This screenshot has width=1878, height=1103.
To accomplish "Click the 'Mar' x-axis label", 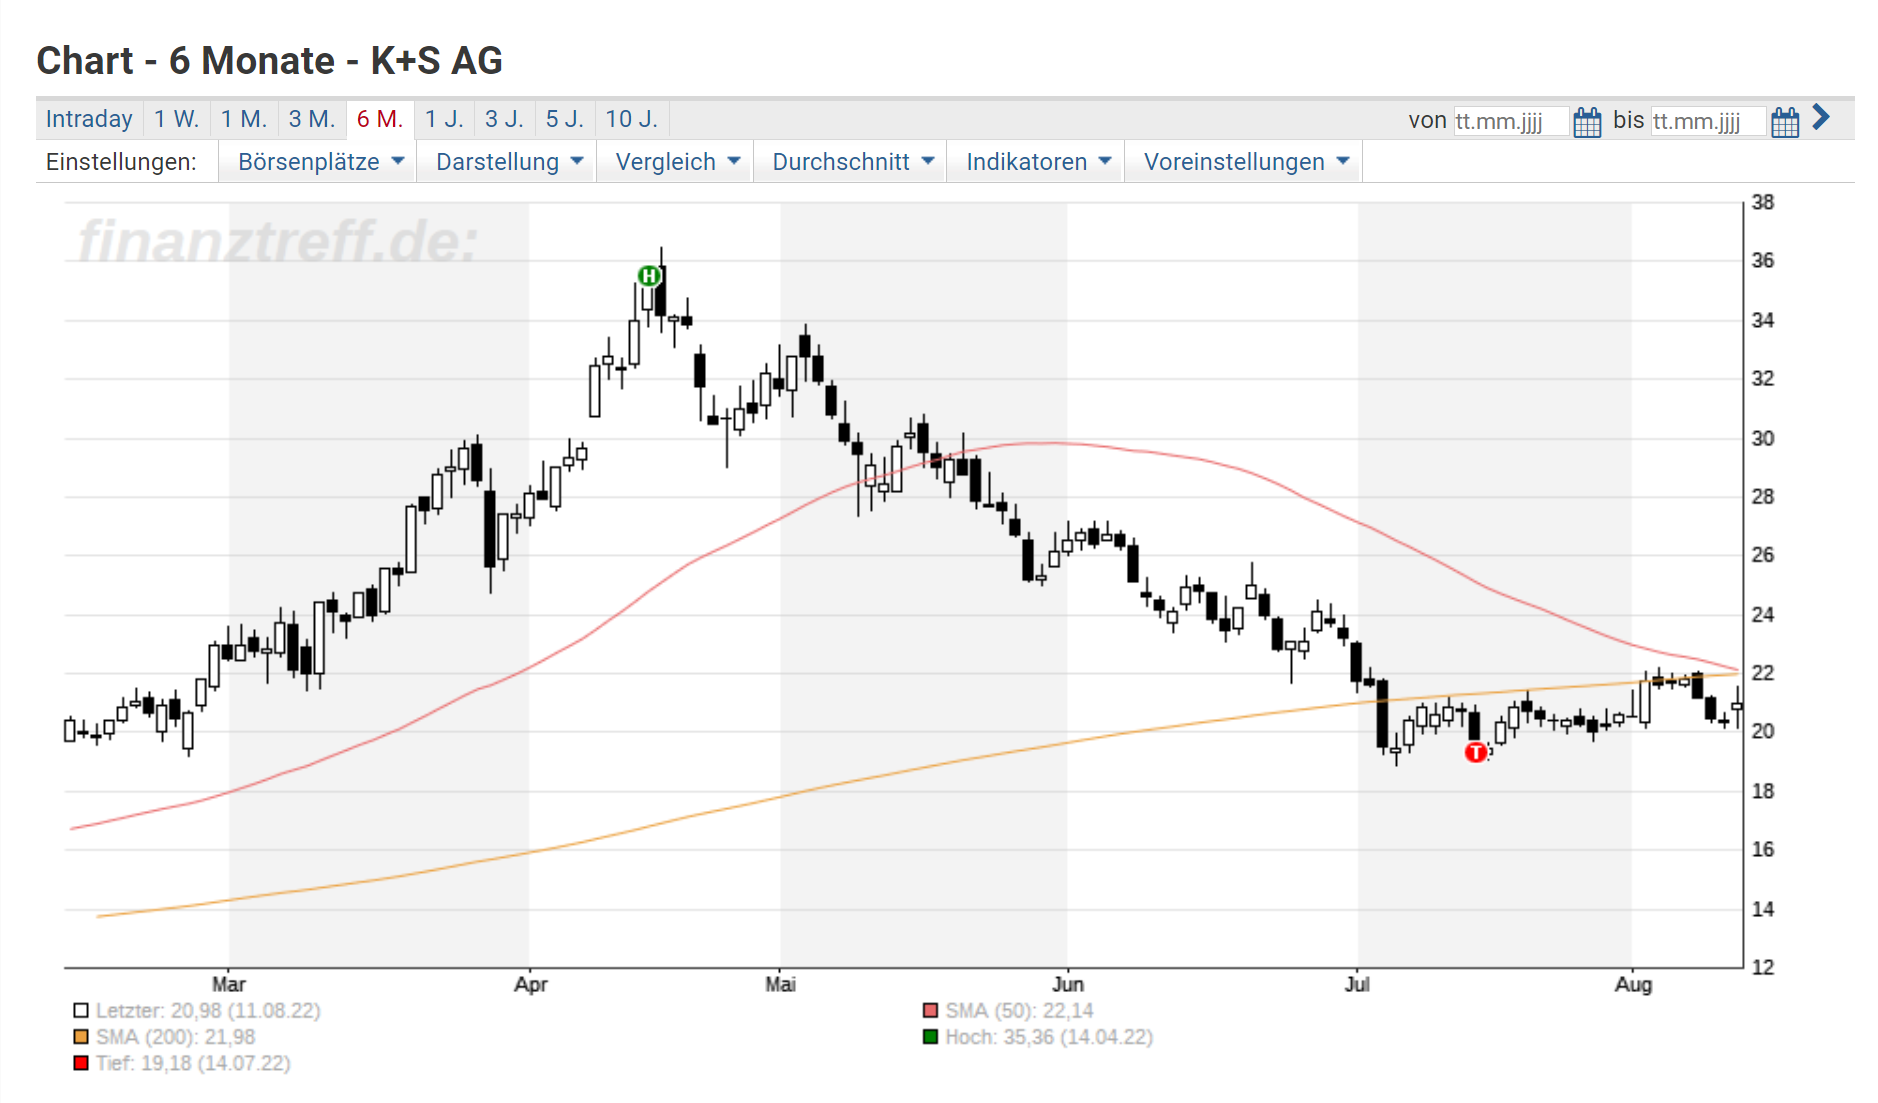I will [x=229, y=984].
